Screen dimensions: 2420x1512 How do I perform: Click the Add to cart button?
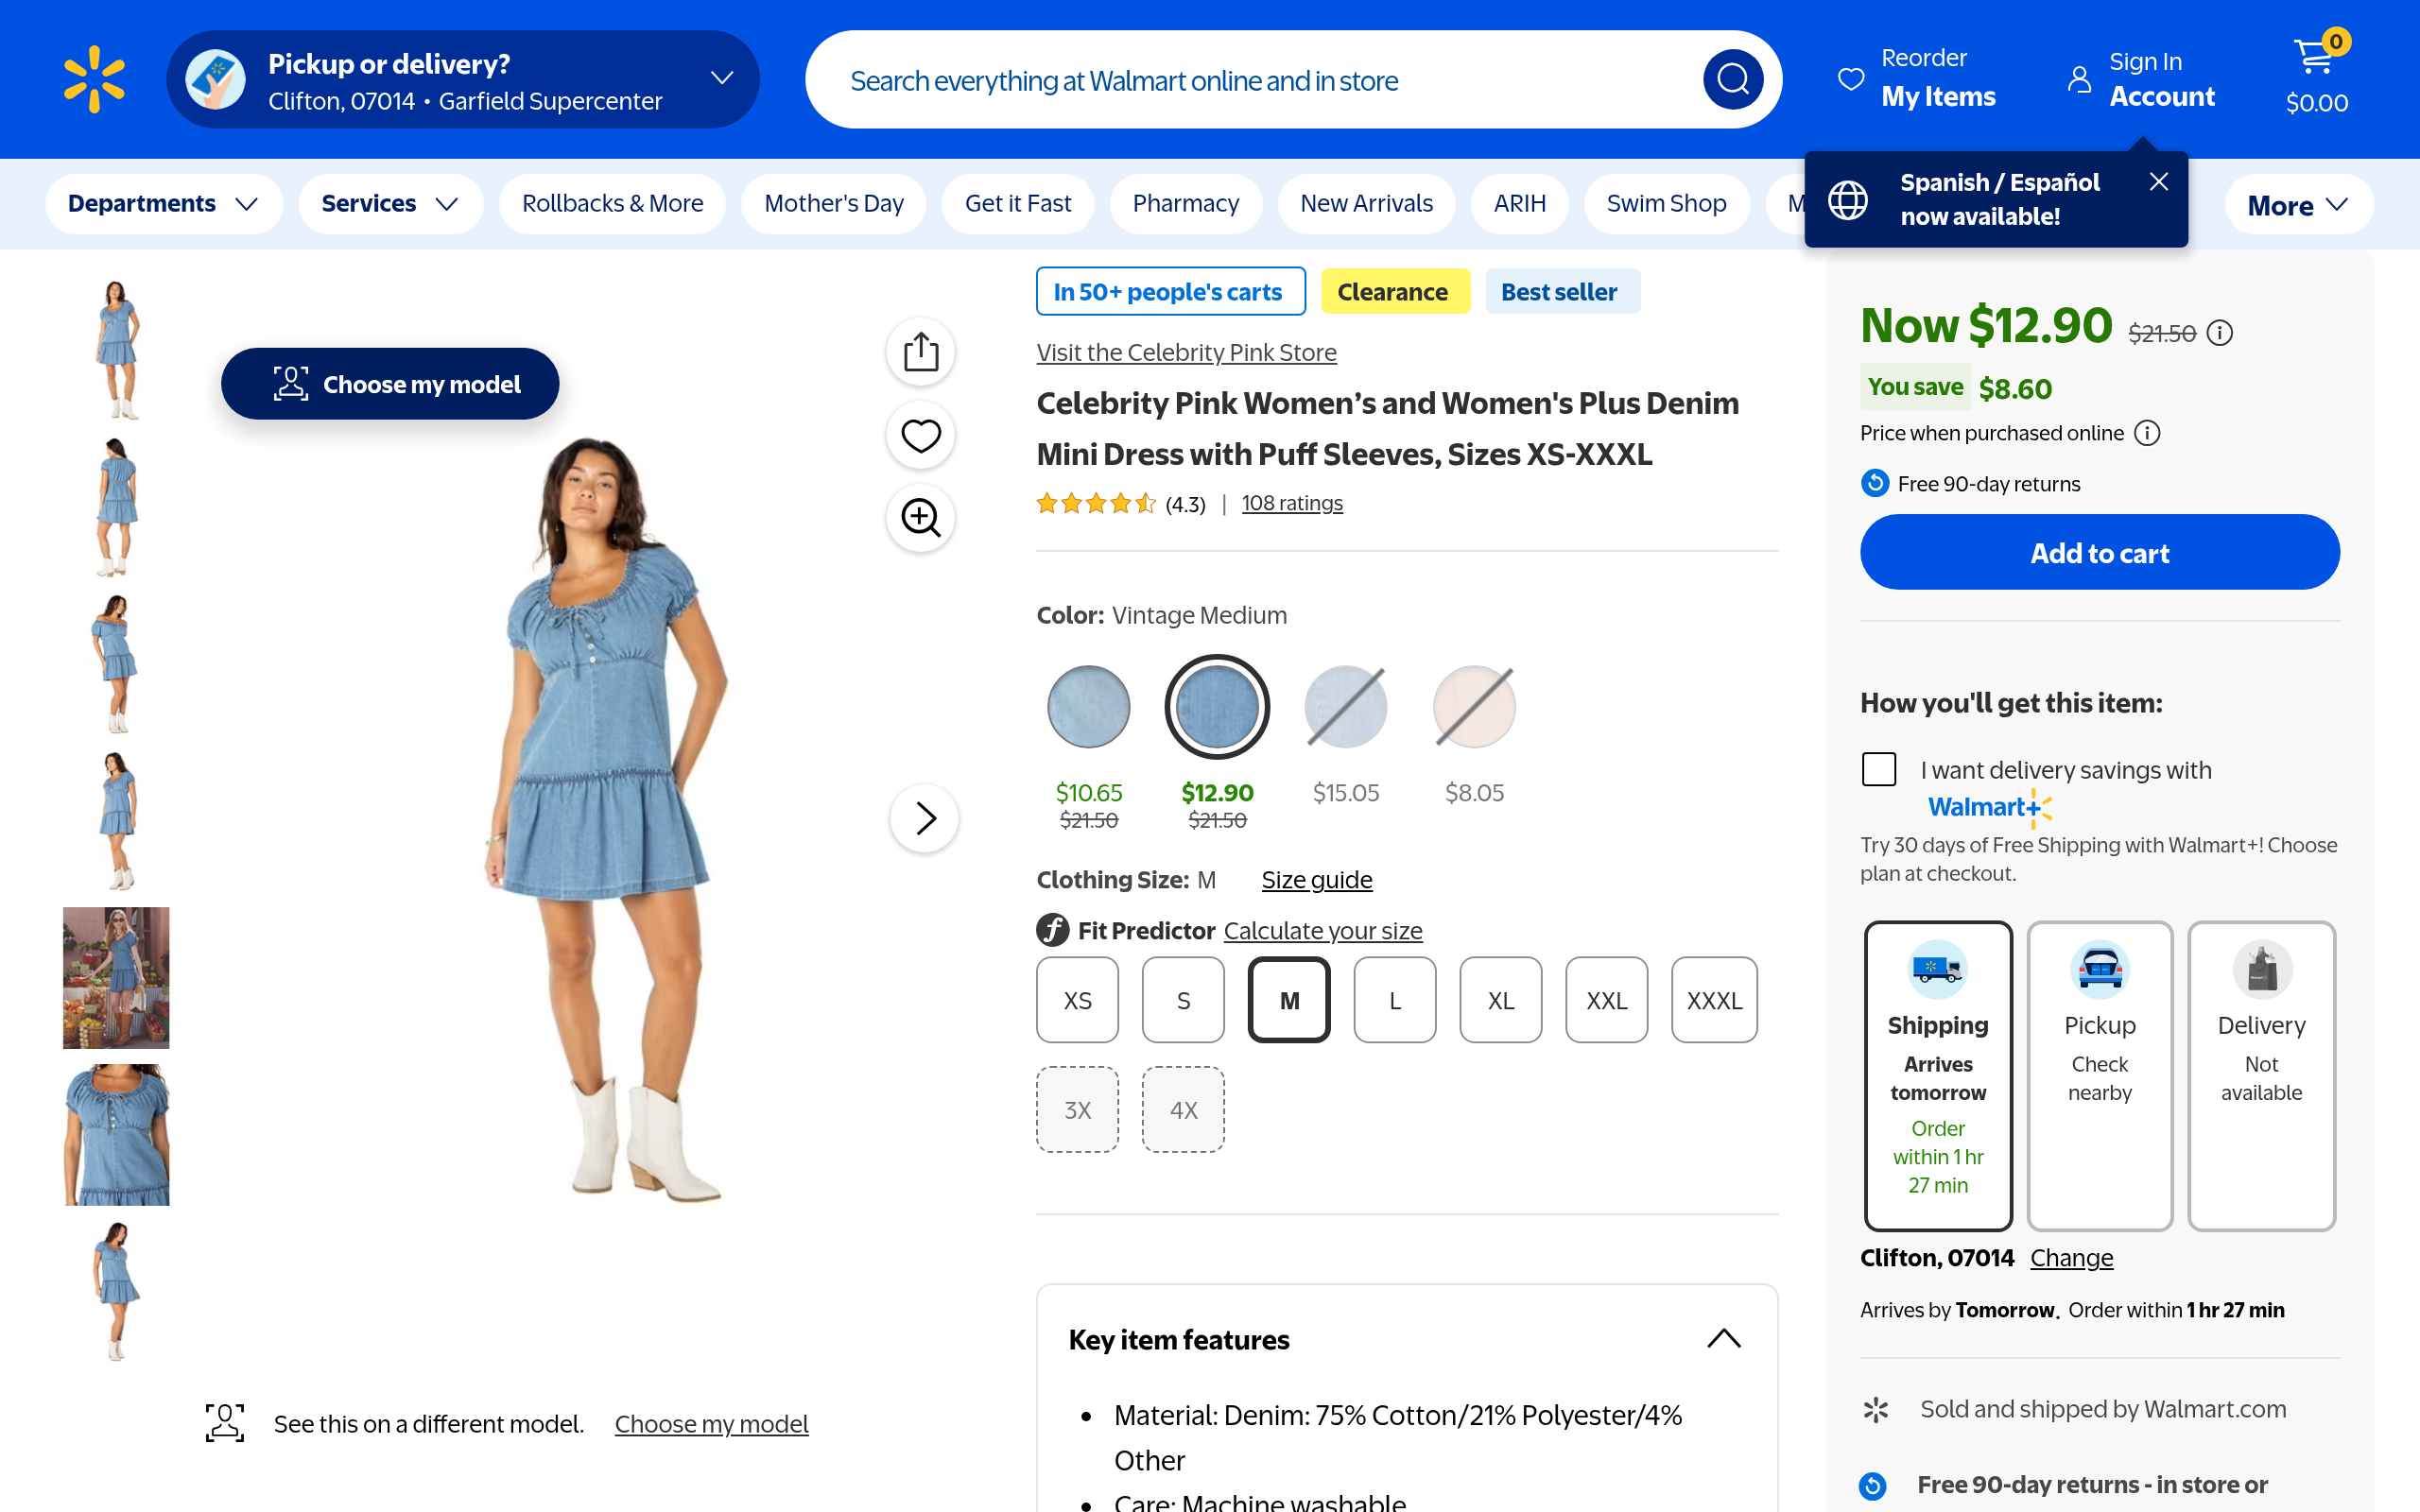pyautogui.click(x=2099, y=553)
